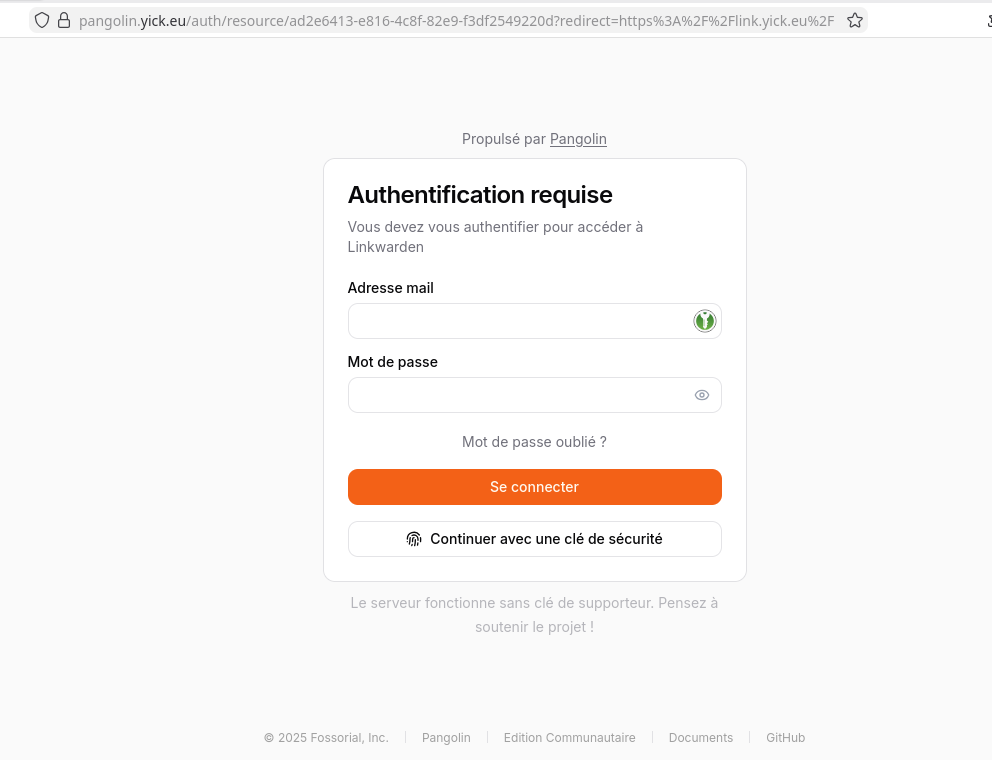Click the tracking protection shield icon

pos(42,20)
